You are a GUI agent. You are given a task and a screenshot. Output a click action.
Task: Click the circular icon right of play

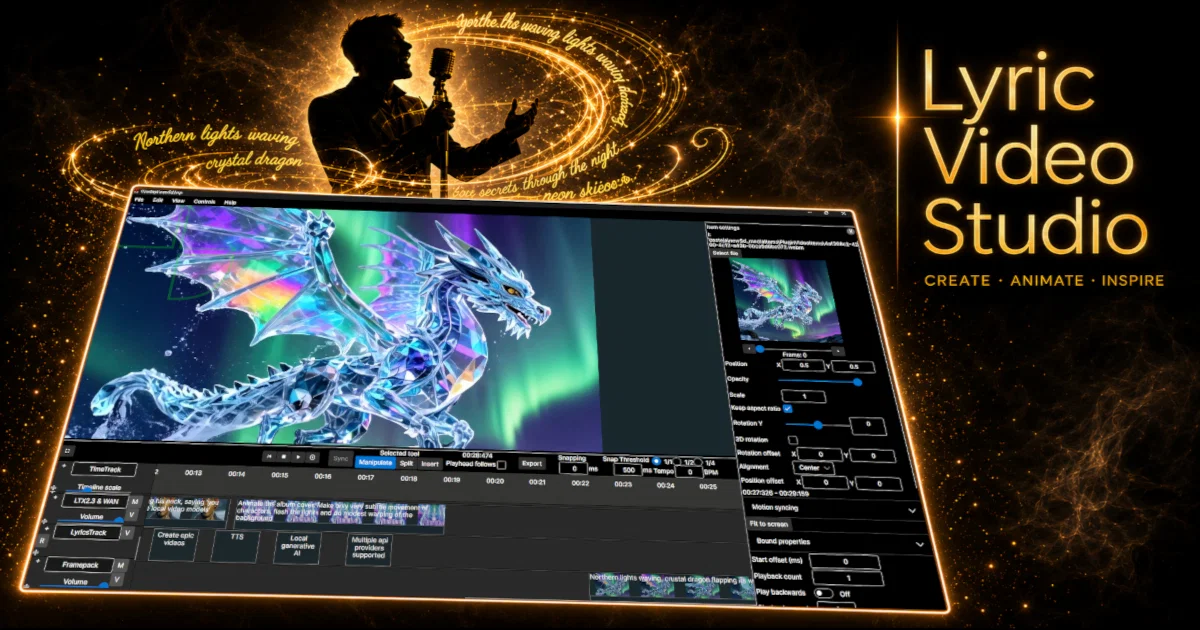pos(312,457)
